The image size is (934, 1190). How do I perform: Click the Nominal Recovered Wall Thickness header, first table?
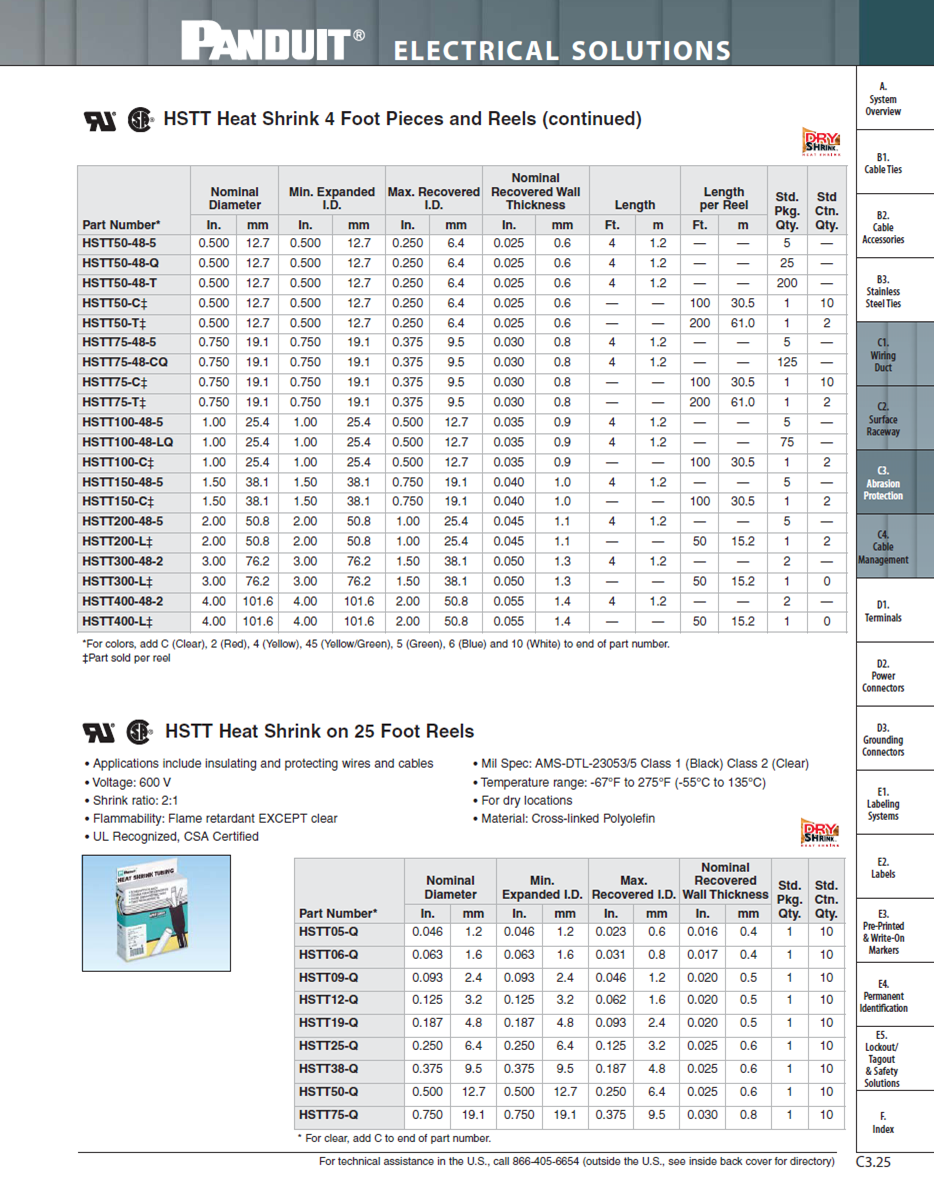[536, 191]
